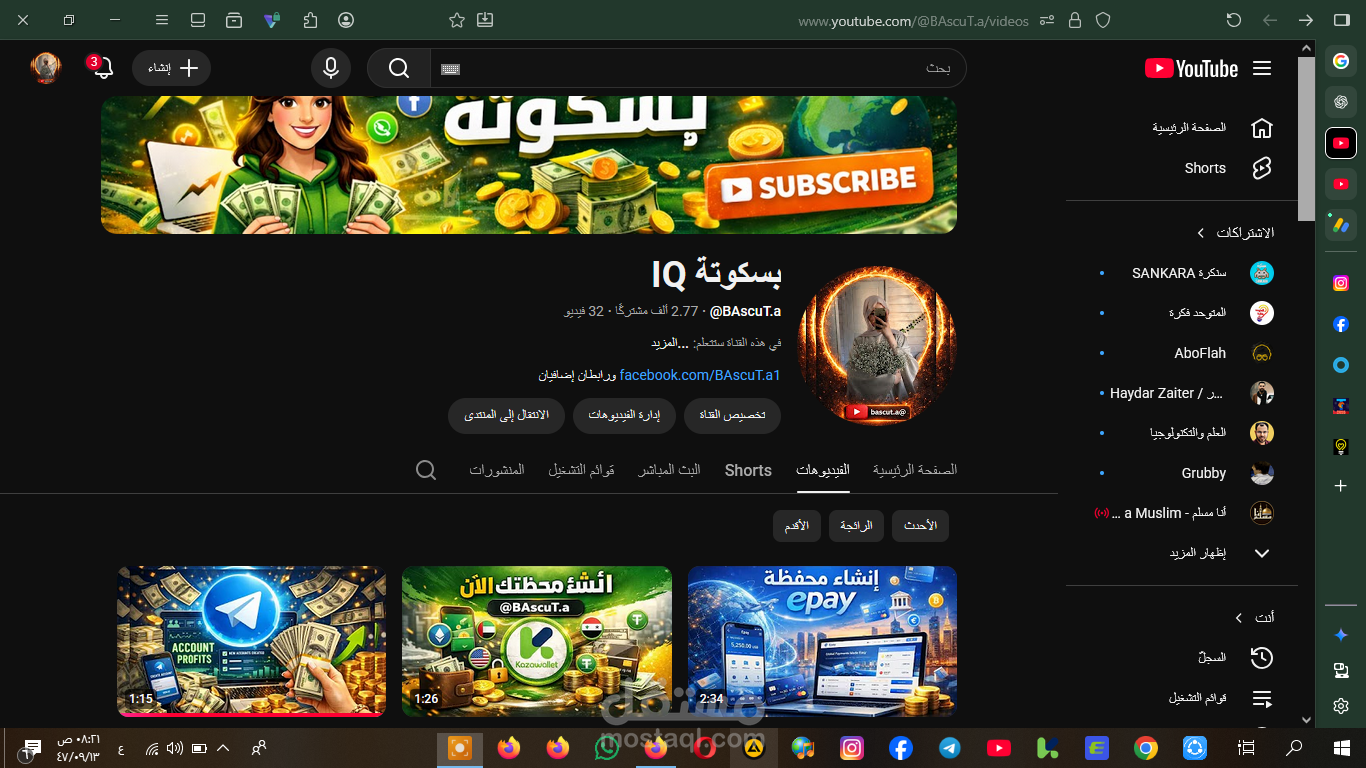Open Instagram in the browser sidebar
The height and width of the screenshot is (768, 1366).
pyautogui.click(x=1341, y=283)
